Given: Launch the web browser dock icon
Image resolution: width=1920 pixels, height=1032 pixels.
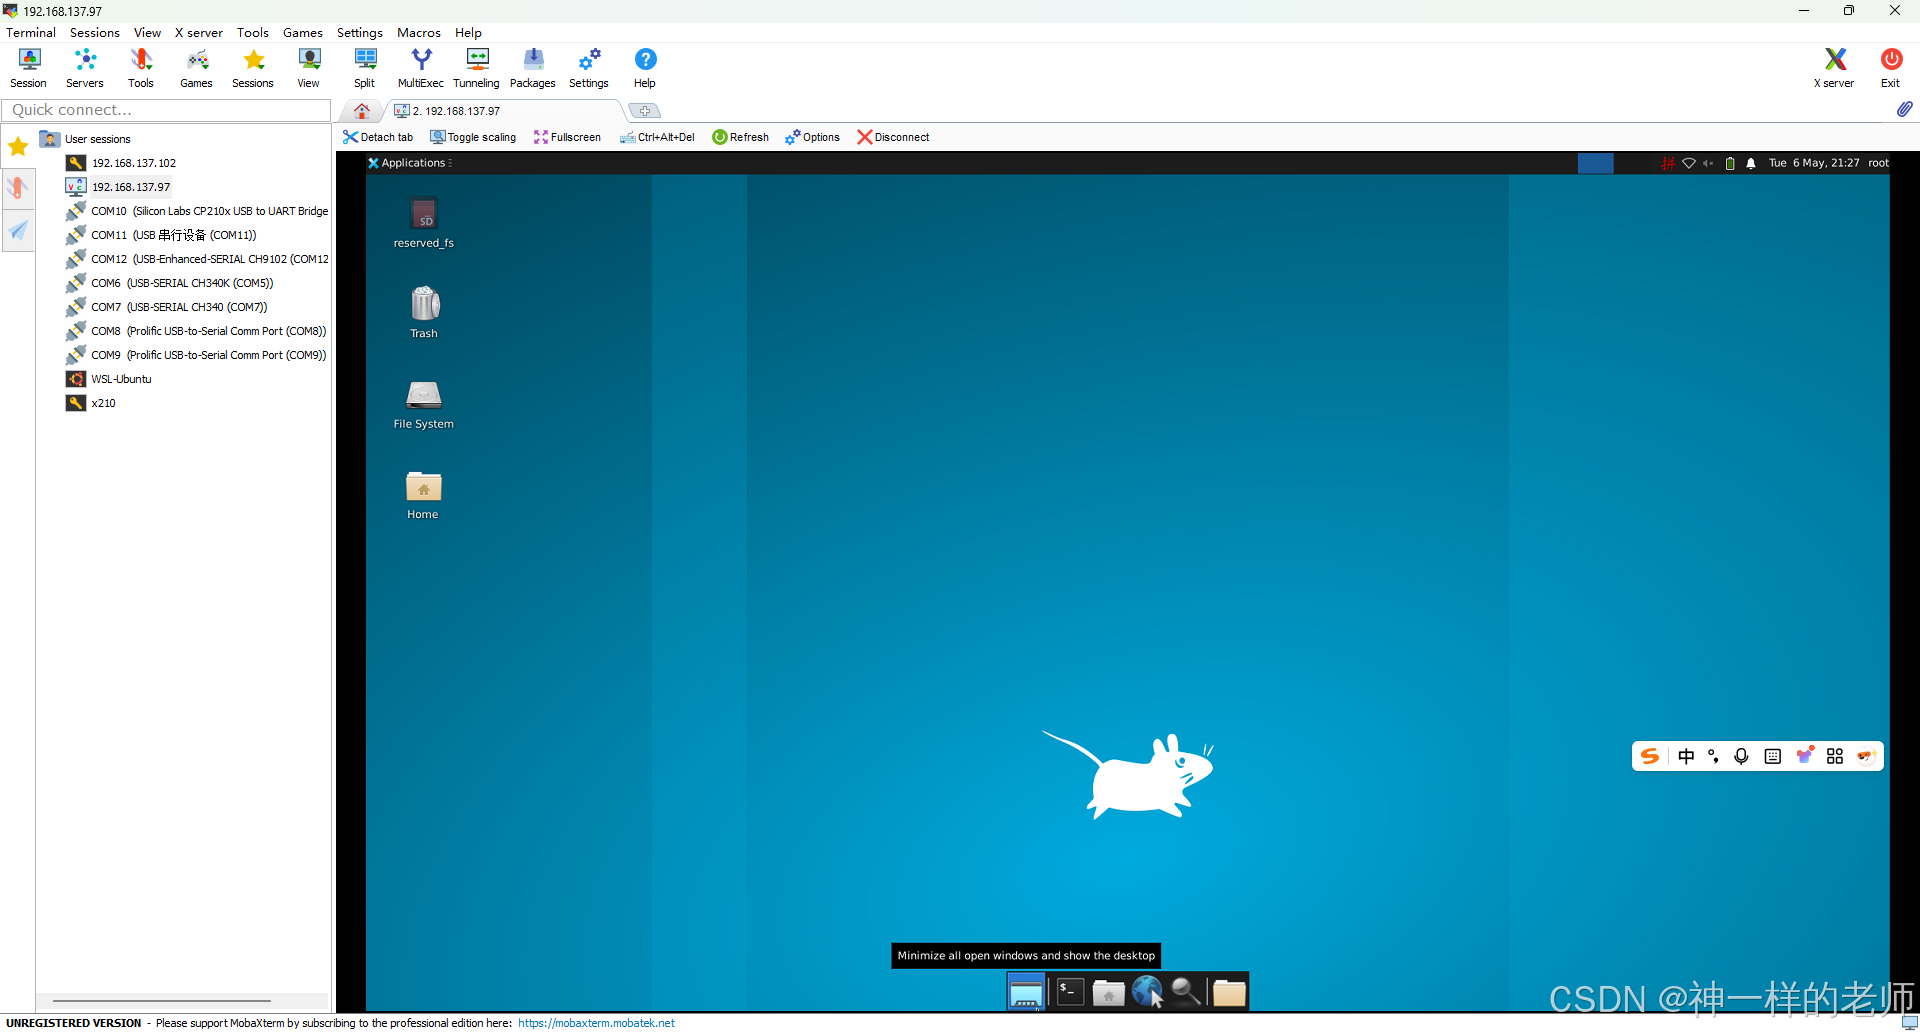Looking at the screenshot, I should click(x=1147, y=992).
